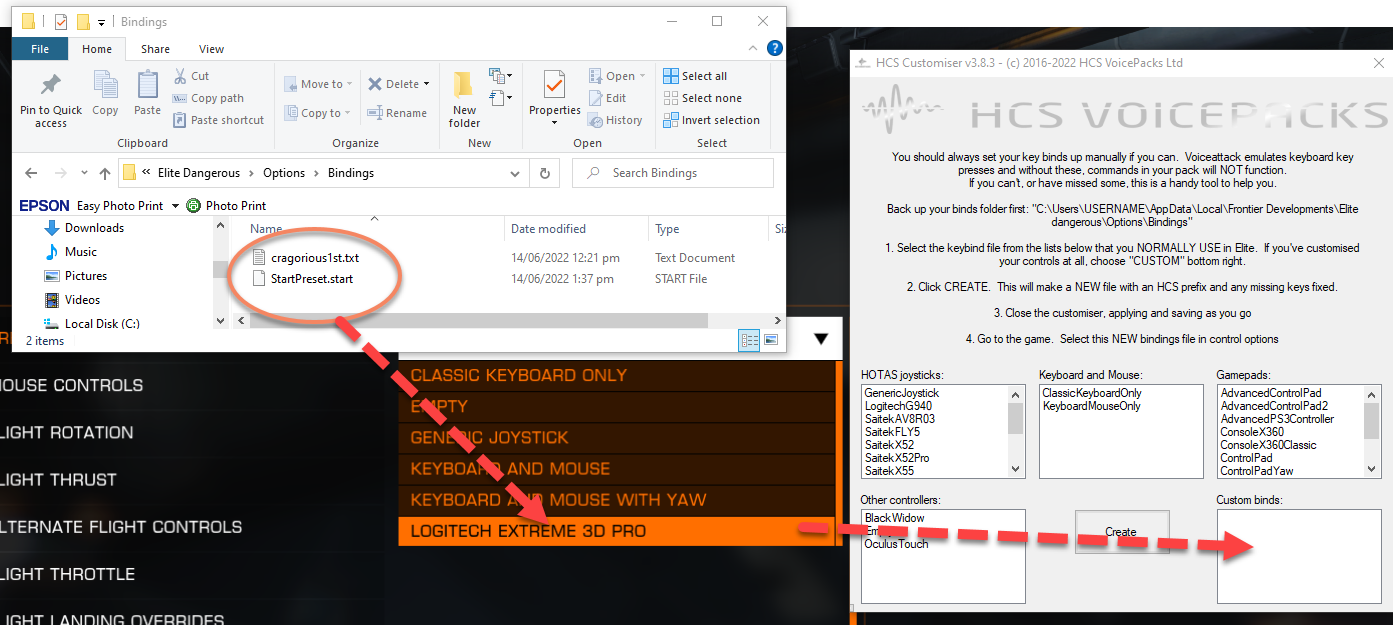Switch to the View ribbon tab
The width and height of the screenshot is (1393, 625).
point(211,49)
